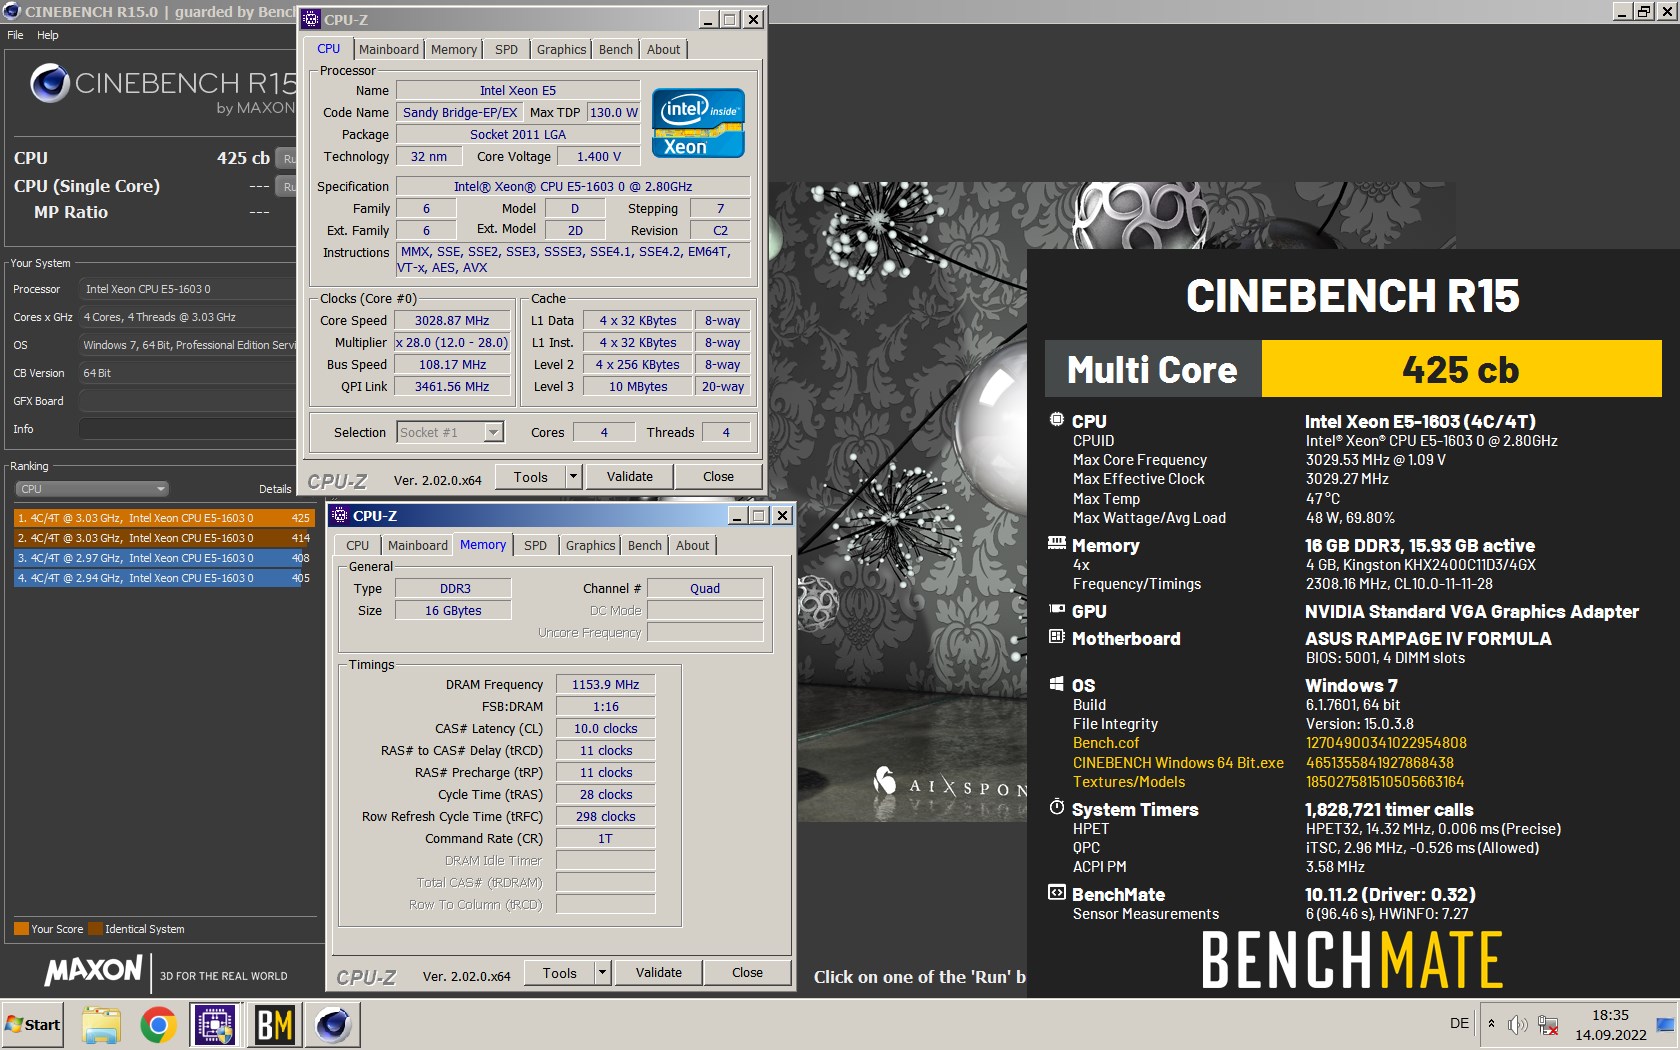Click the lower CPU-Z window title icon
1680x1050 pixels.
pos(341,515)
